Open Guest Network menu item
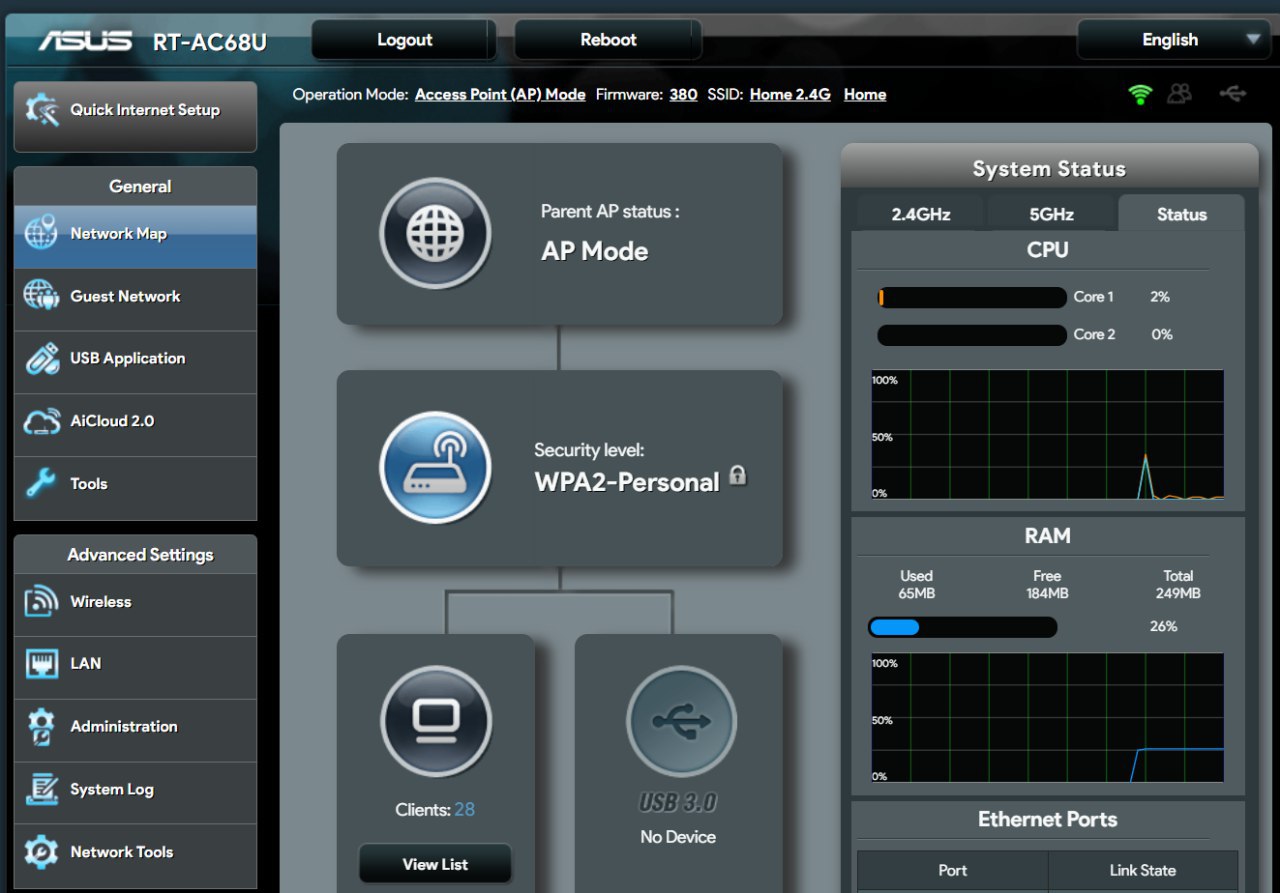 point(135,297)
